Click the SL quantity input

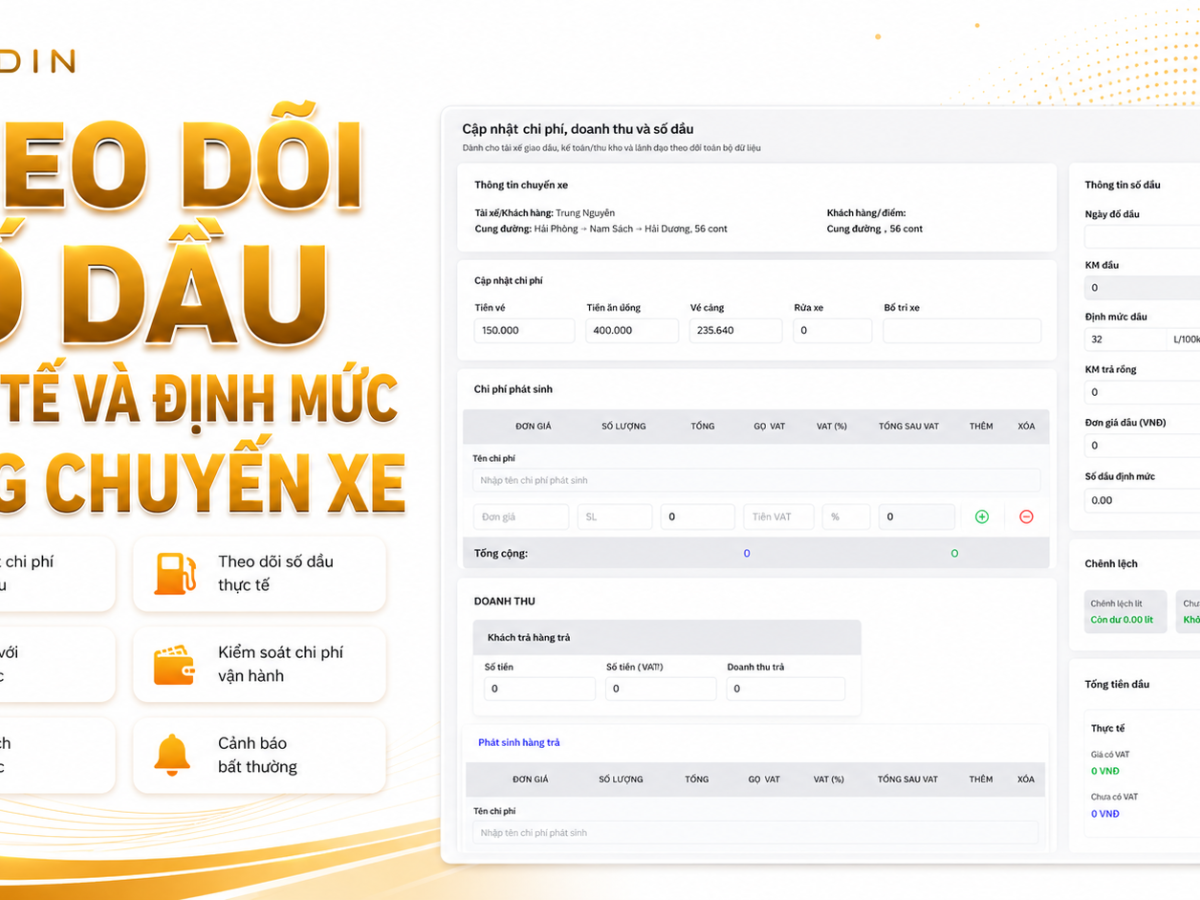(614, 517)
